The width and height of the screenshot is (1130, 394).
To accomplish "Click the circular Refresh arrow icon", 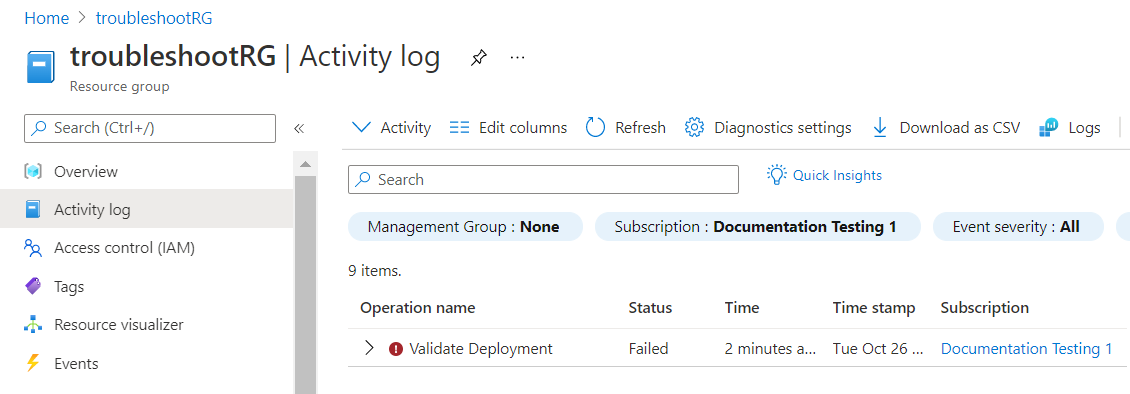I will click(595, 128).
